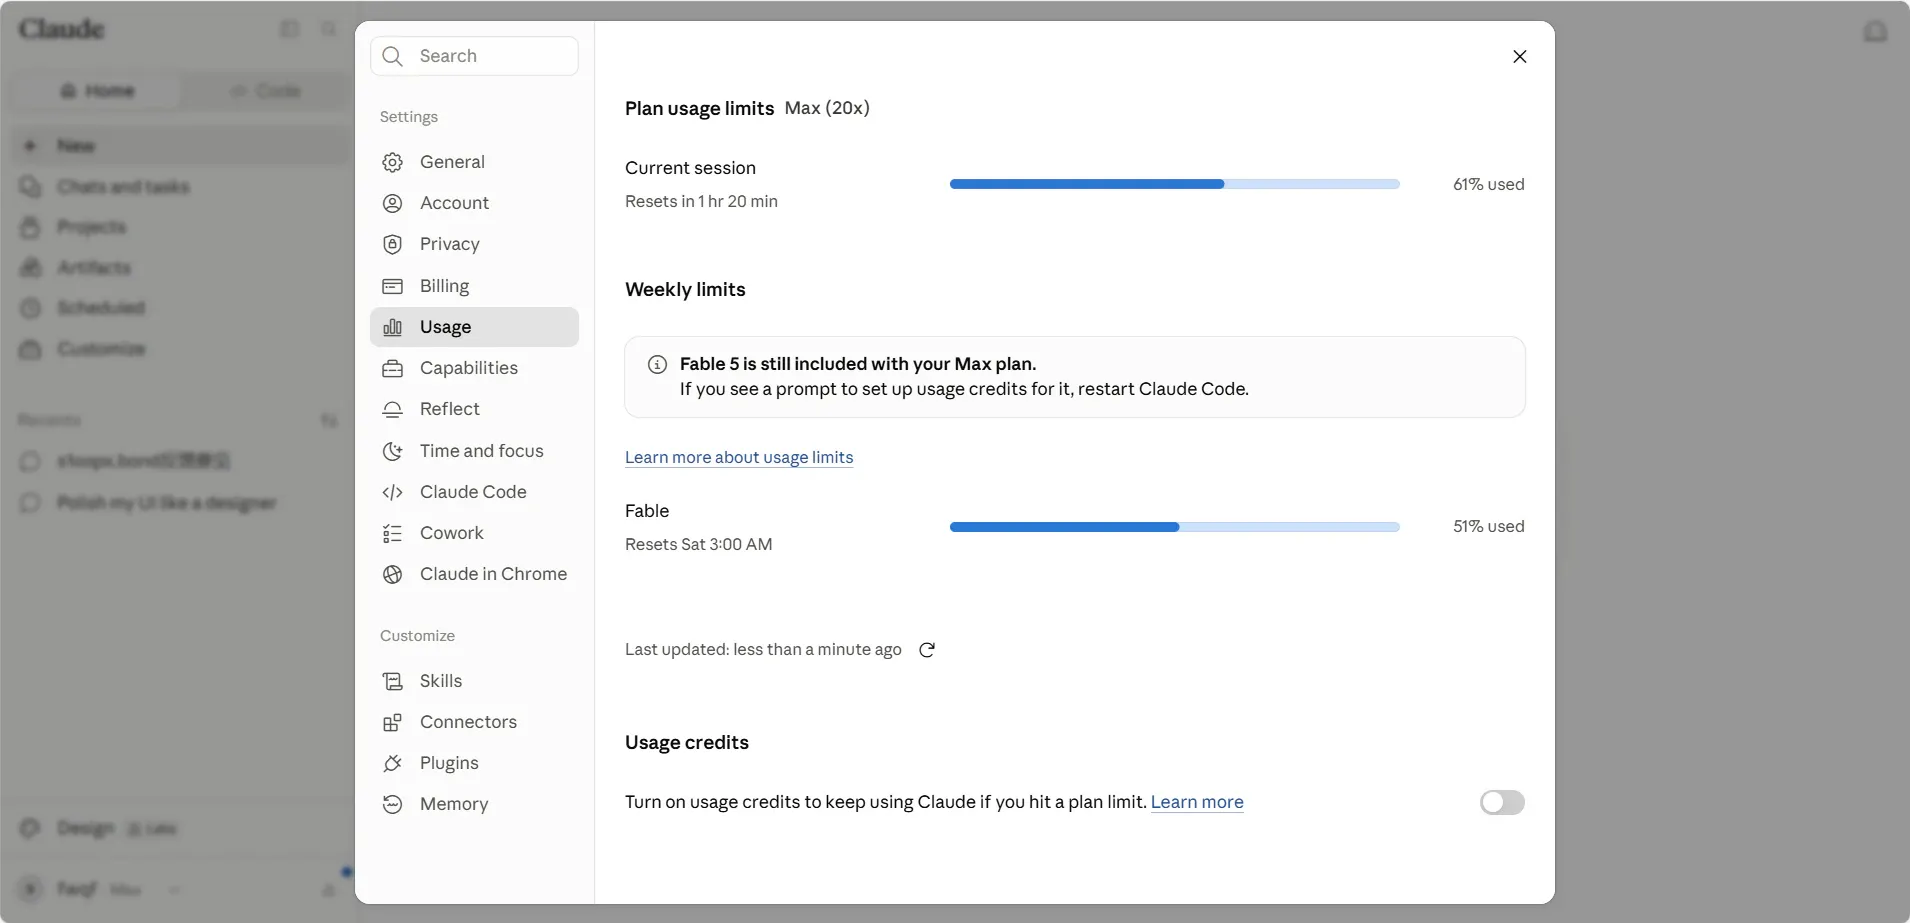Viewport: 1910px width, 923px height.
Task: Click the Claude in Chrome icon
Action: point(393,574)
